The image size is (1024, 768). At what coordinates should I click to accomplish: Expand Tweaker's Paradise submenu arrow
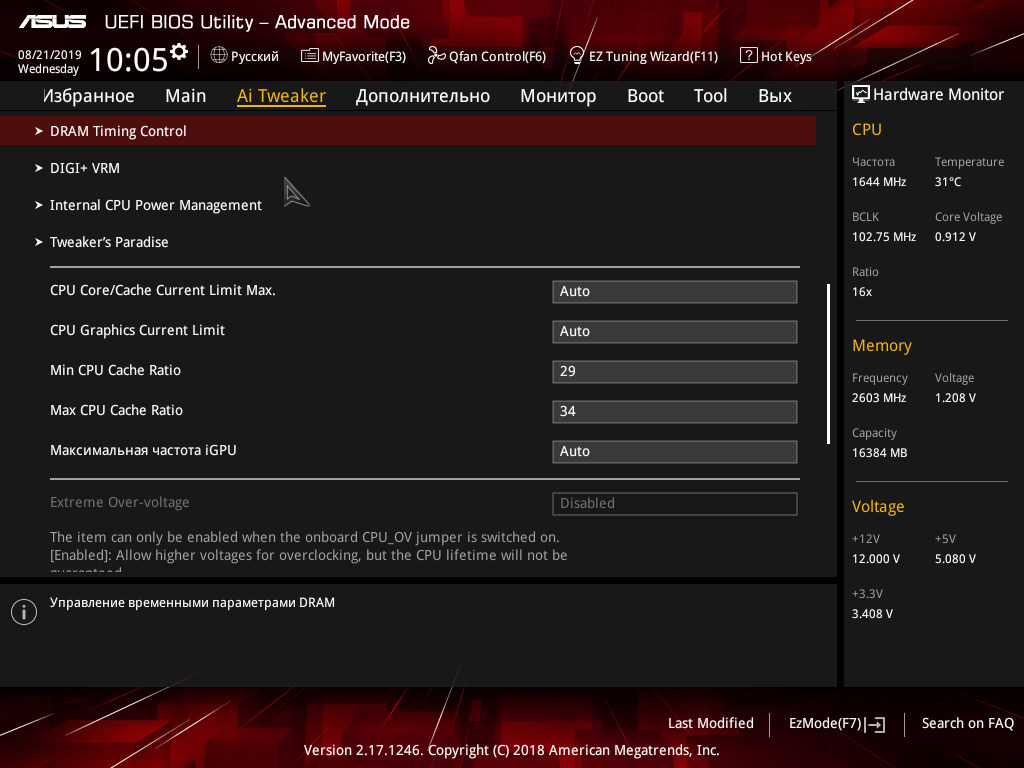point(39,242)
